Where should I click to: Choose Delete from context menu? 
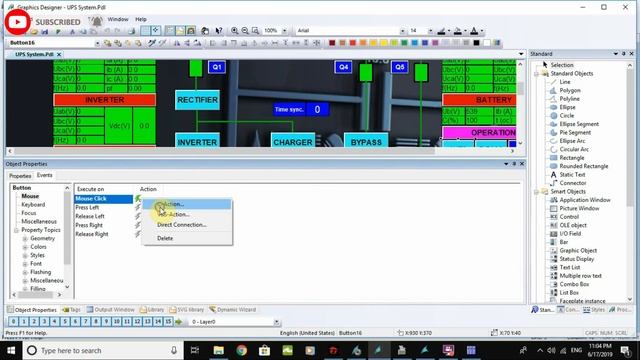pos(165,238)
